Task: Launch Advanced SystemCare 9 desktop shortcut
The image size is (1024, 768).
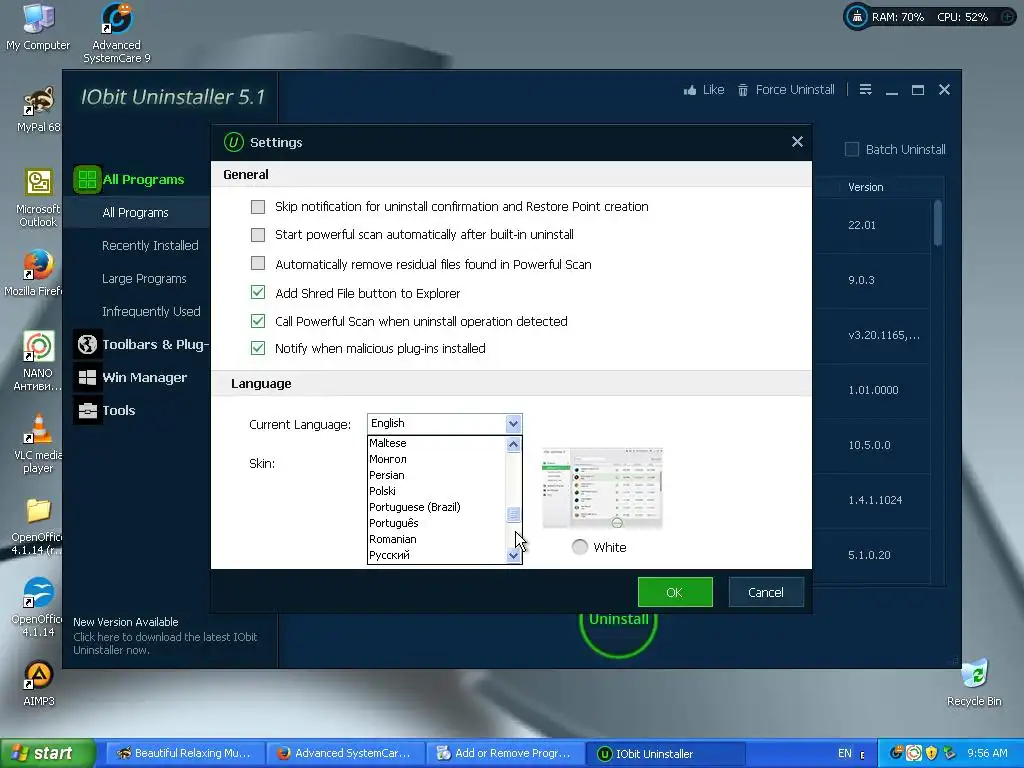Action: pos(116,31)
